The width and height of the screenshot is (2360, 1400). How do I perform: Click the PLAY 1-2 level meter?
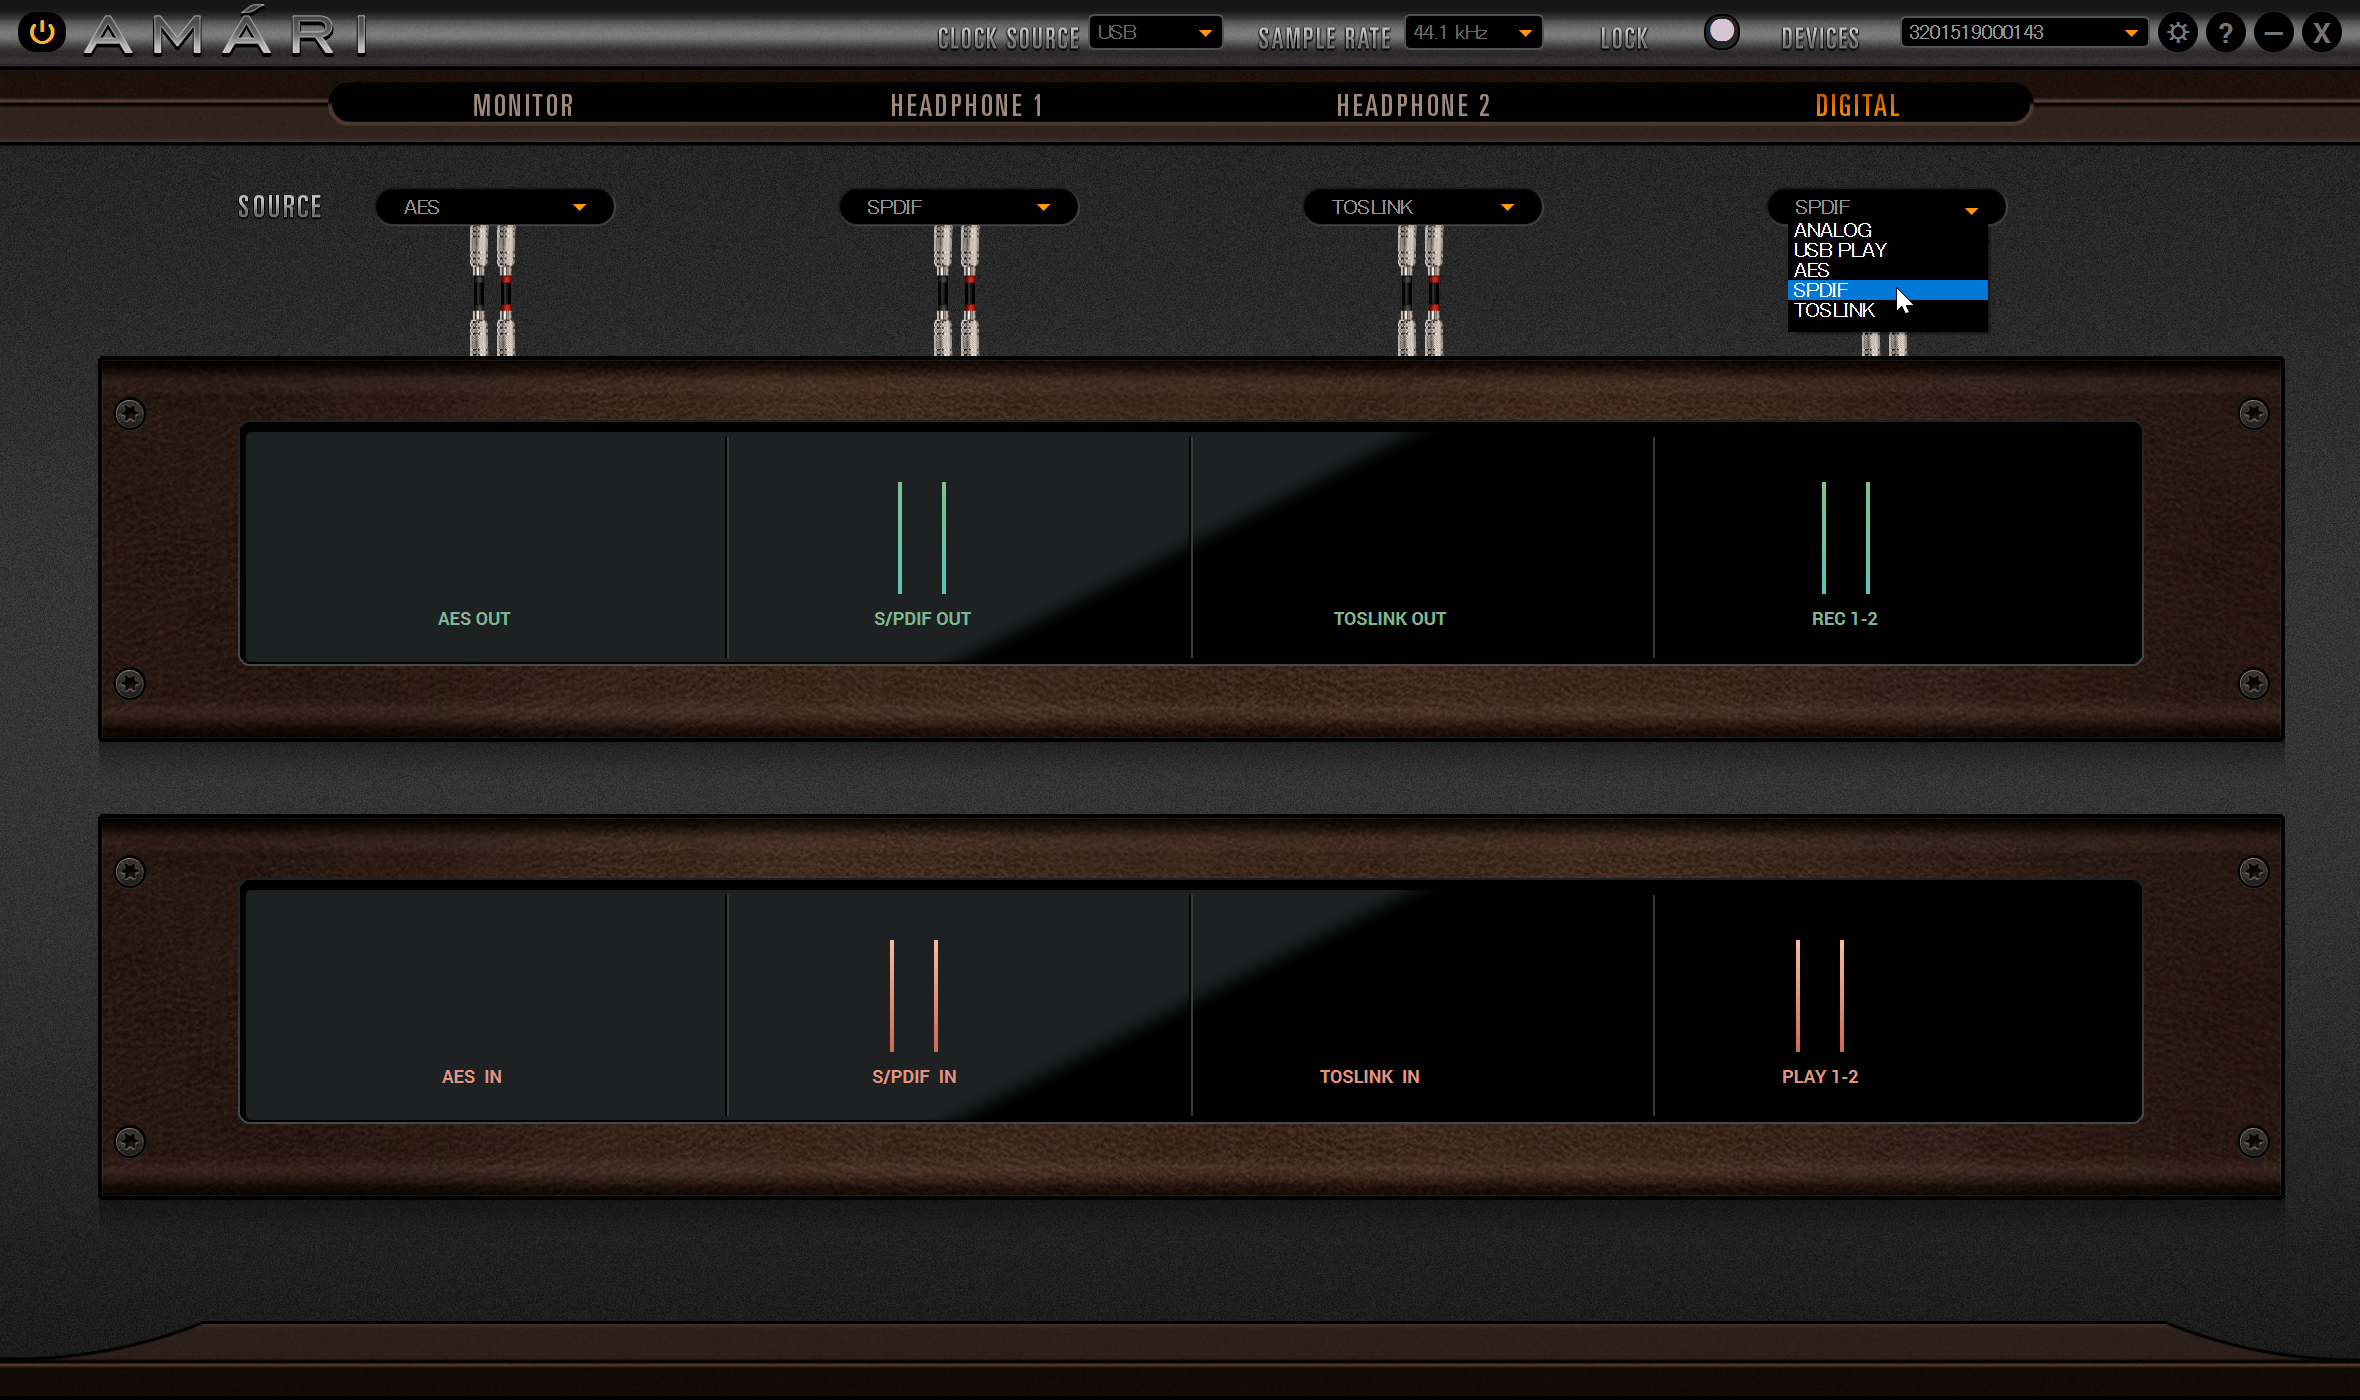tap(1819, 996)
